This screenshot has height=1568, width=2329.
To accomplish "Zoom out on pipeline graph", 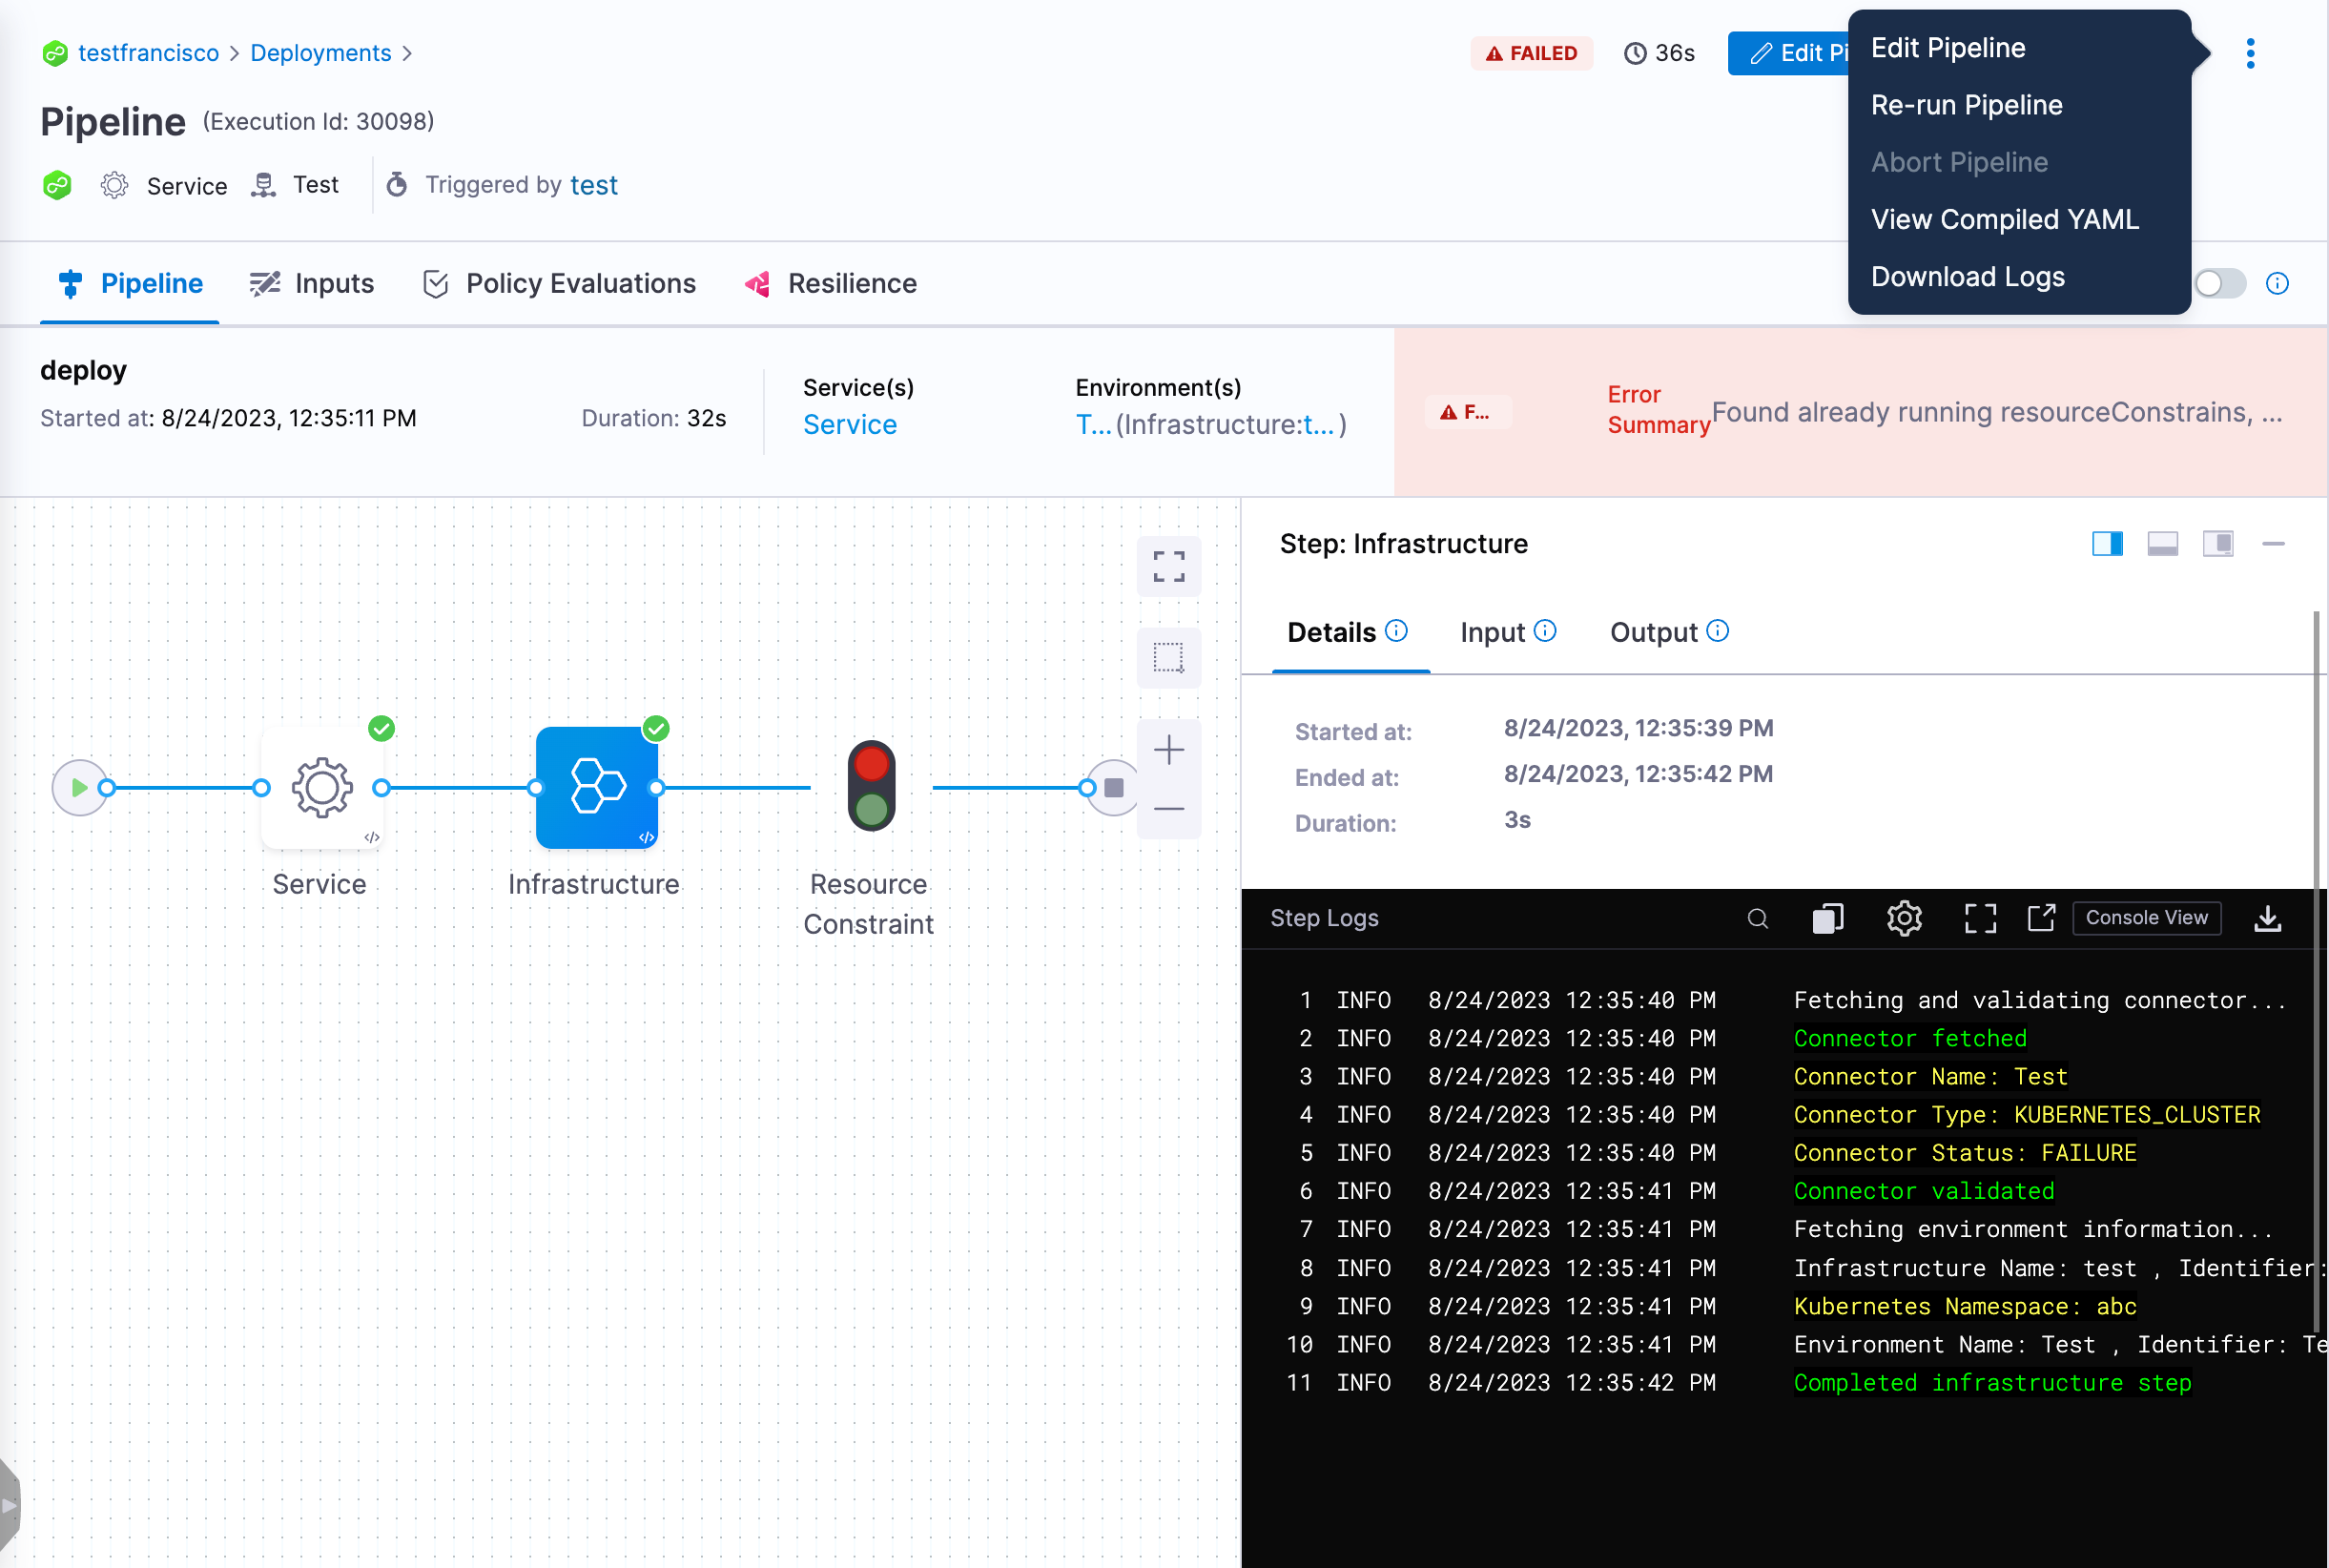I will click(x=1168, y=808).
